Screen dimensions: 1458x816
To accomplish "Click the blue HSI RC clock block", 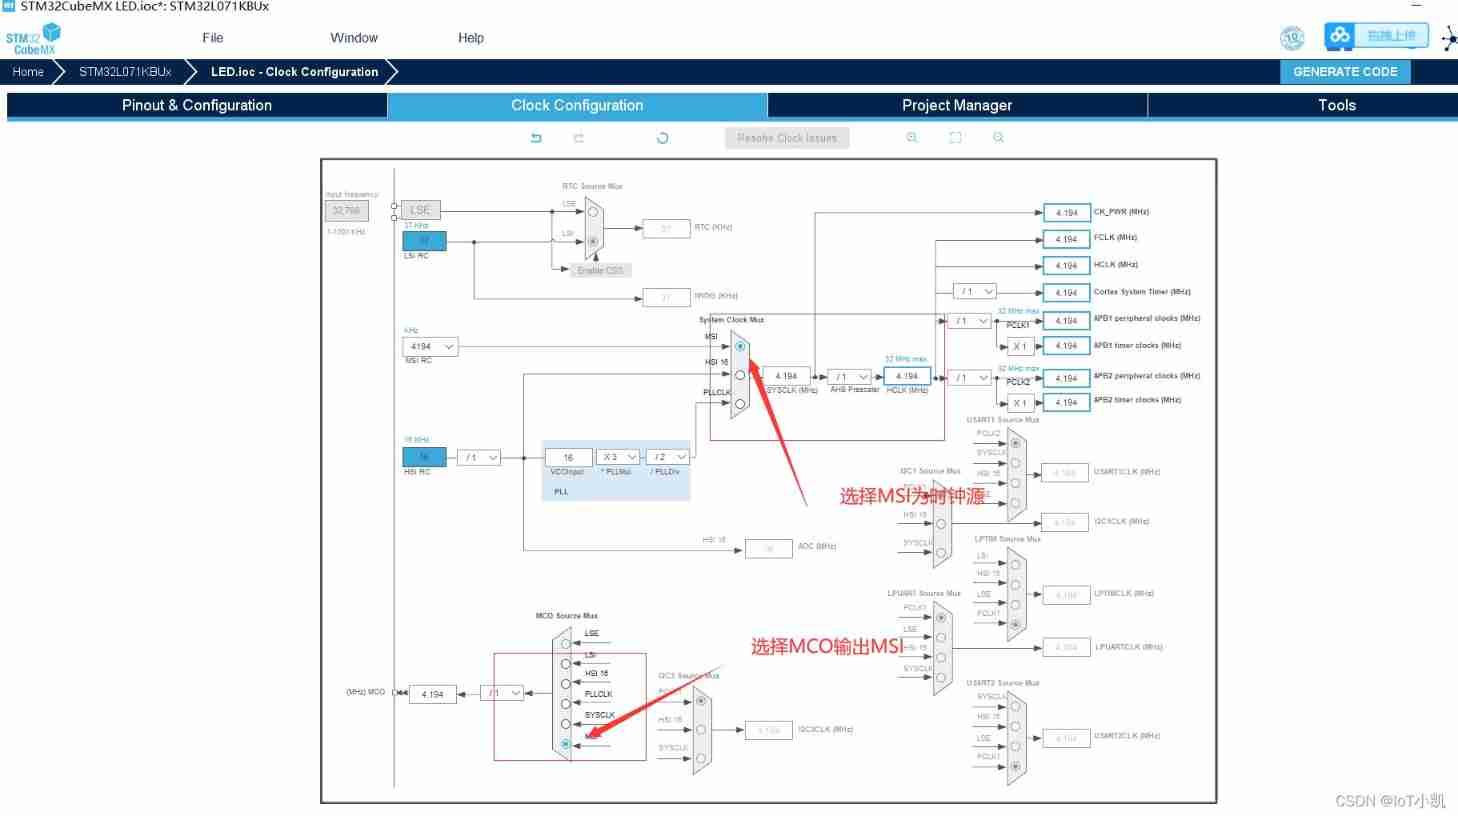I will [424, 457].
